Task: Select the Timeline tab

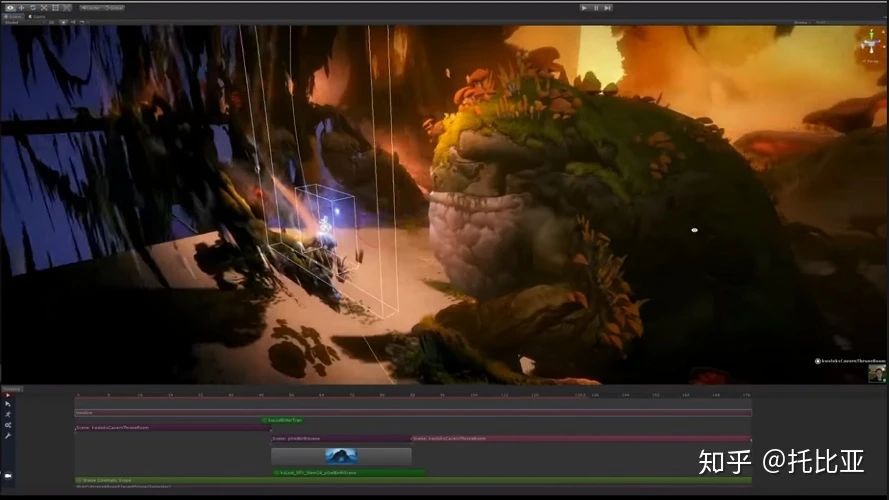Action: 12,389
